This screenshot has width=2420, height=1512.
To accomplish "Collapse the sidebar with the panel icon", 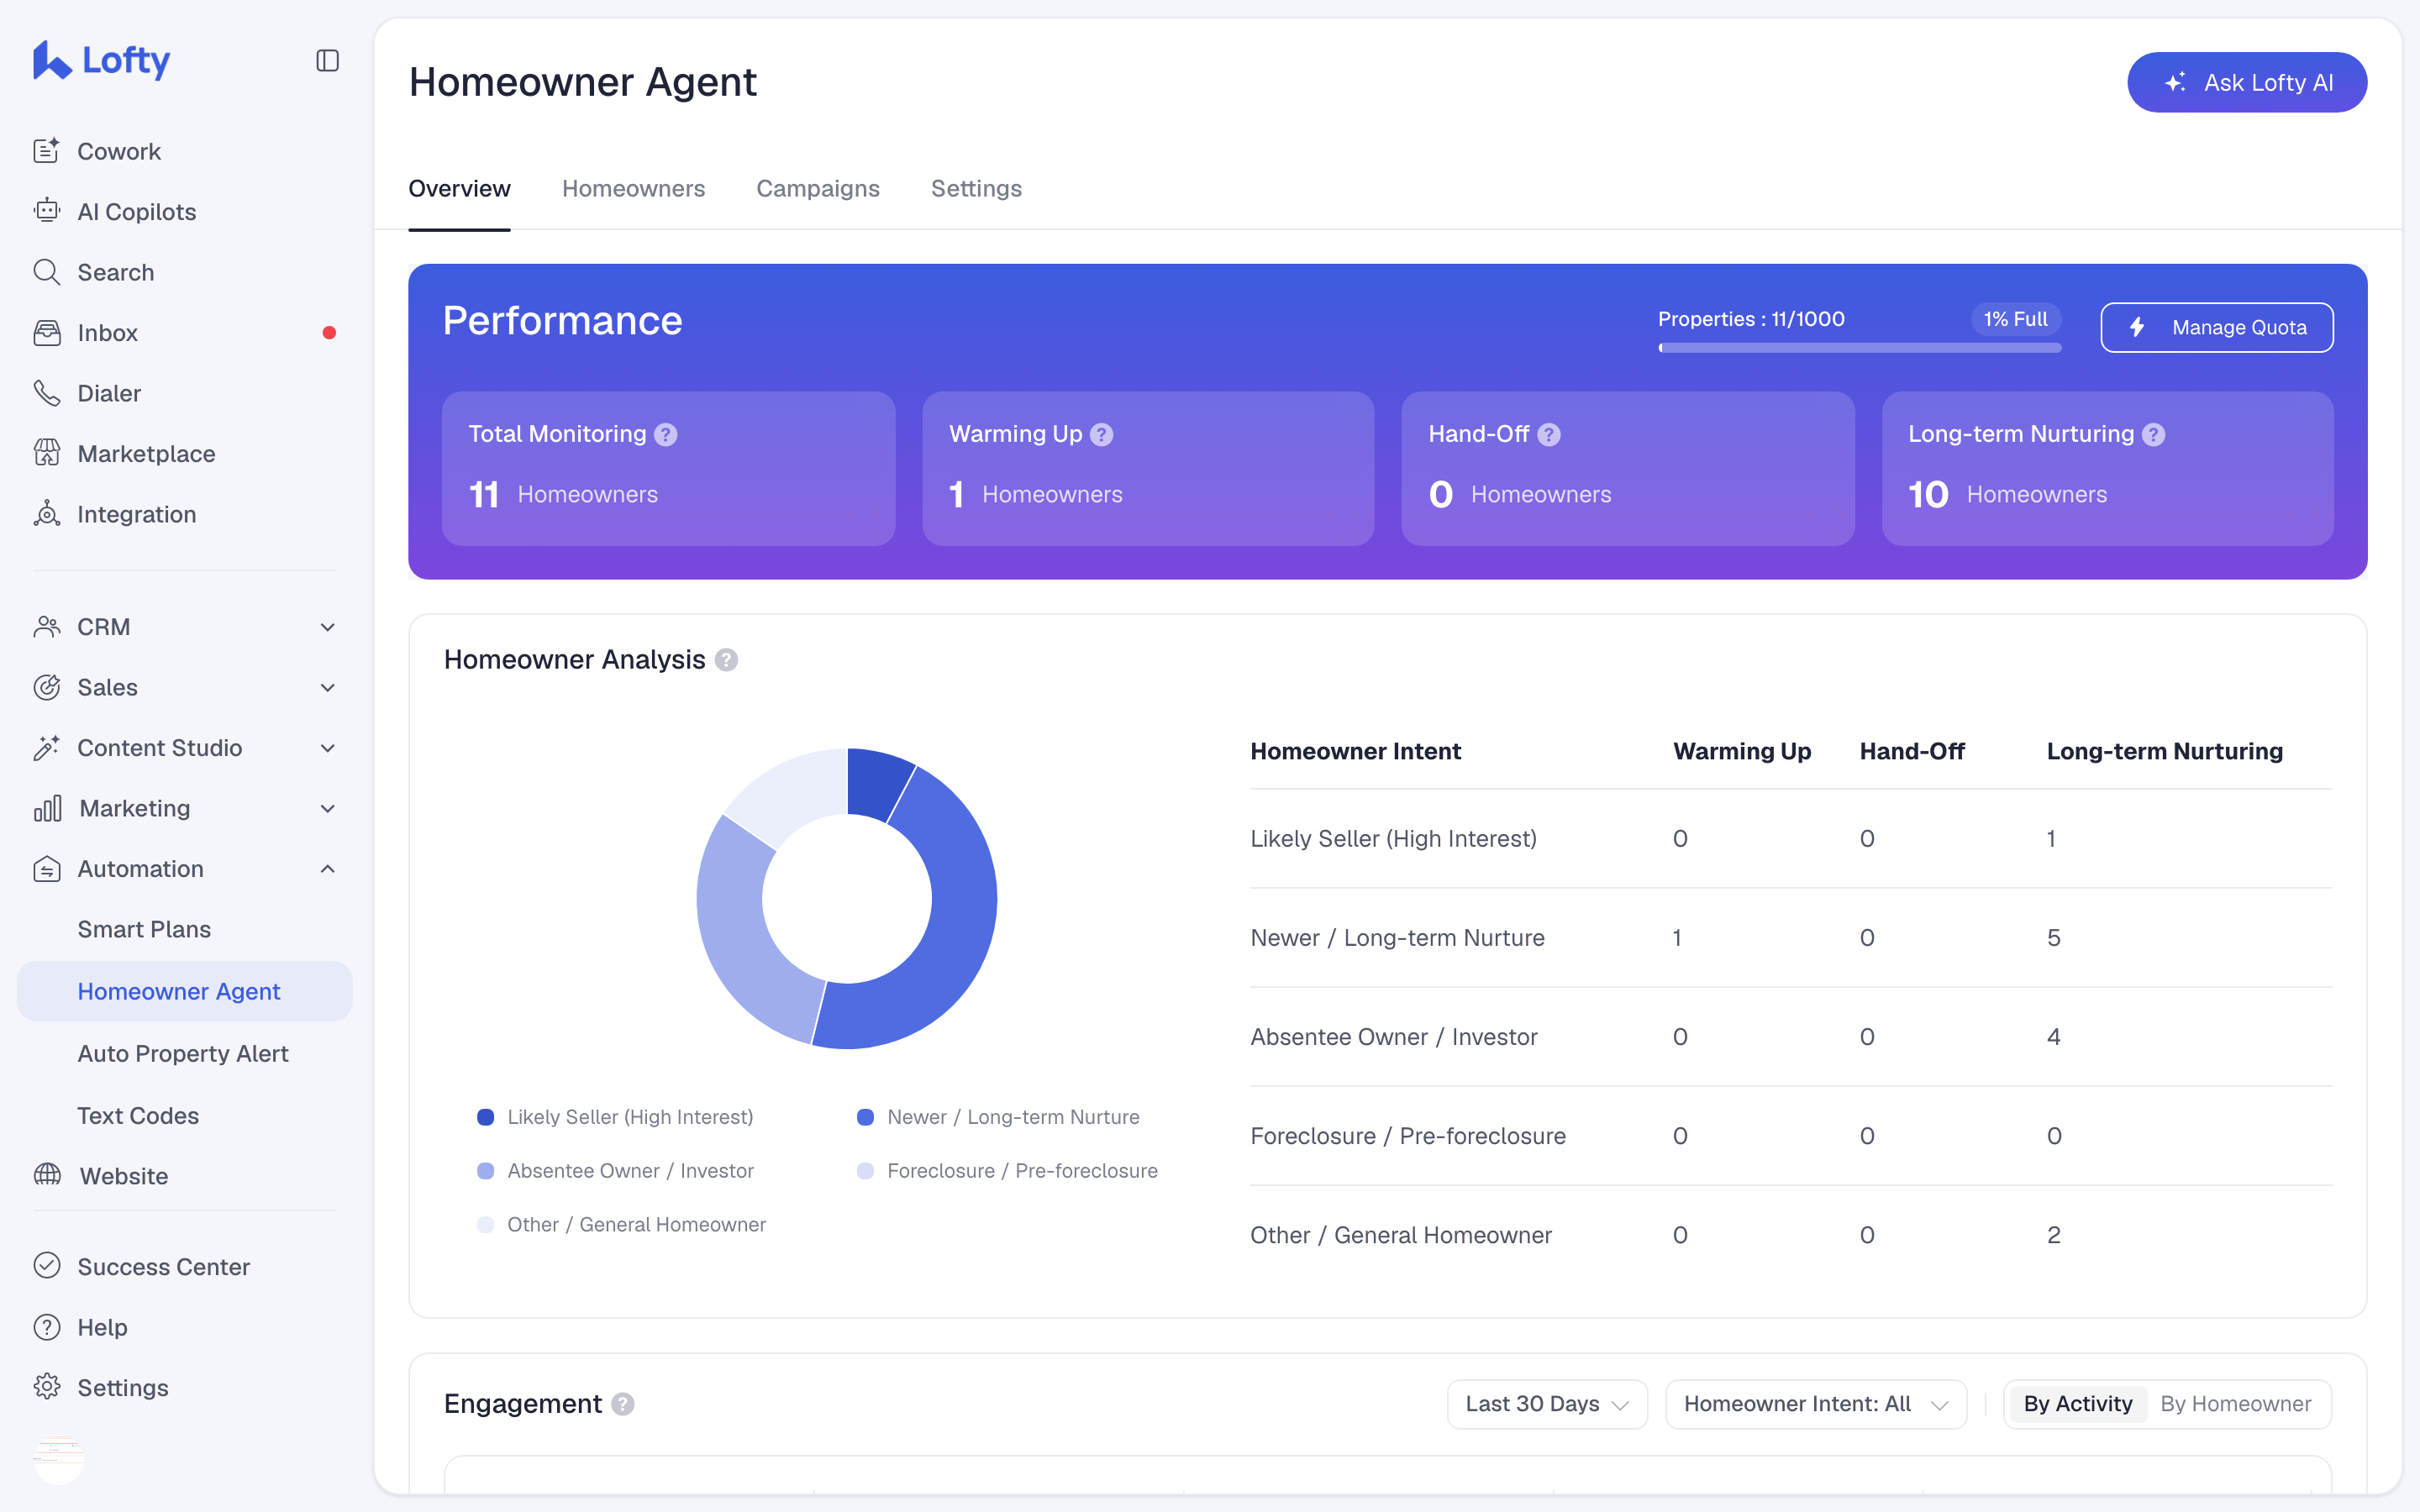I will [x=327, y=61].
